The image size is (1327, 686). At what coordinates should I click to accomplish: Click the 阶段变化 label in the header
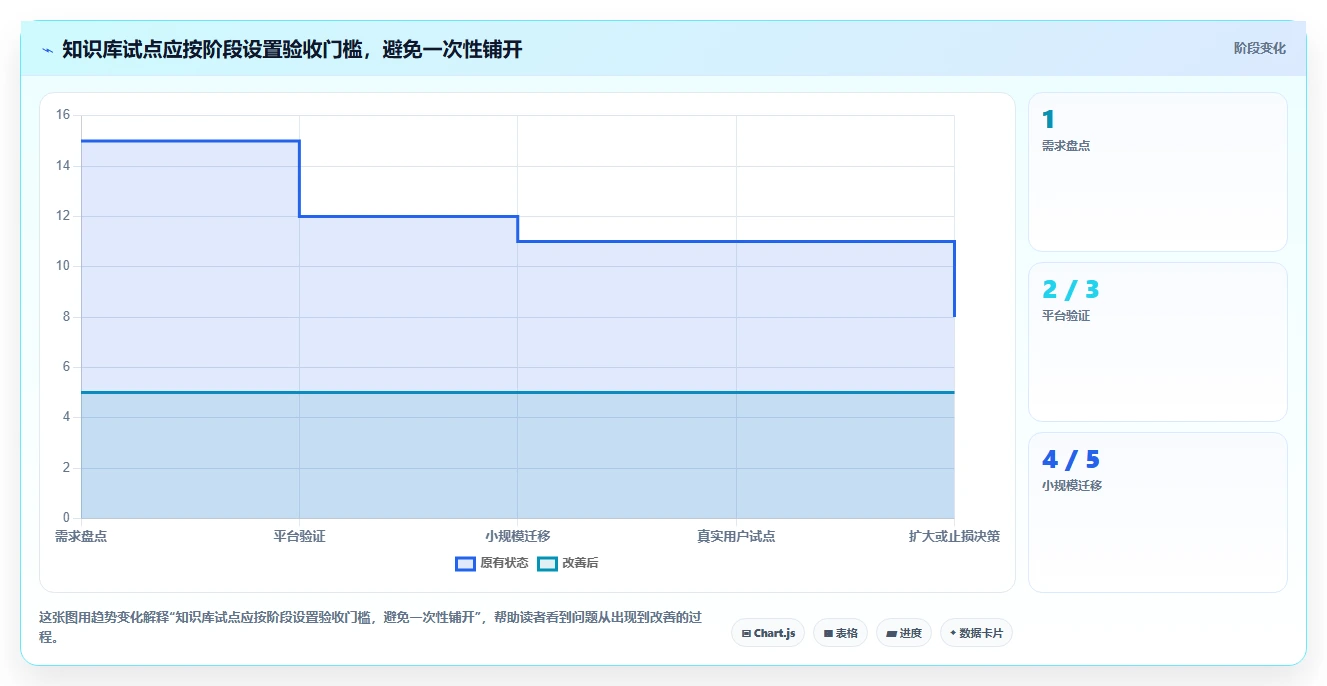1259,48
